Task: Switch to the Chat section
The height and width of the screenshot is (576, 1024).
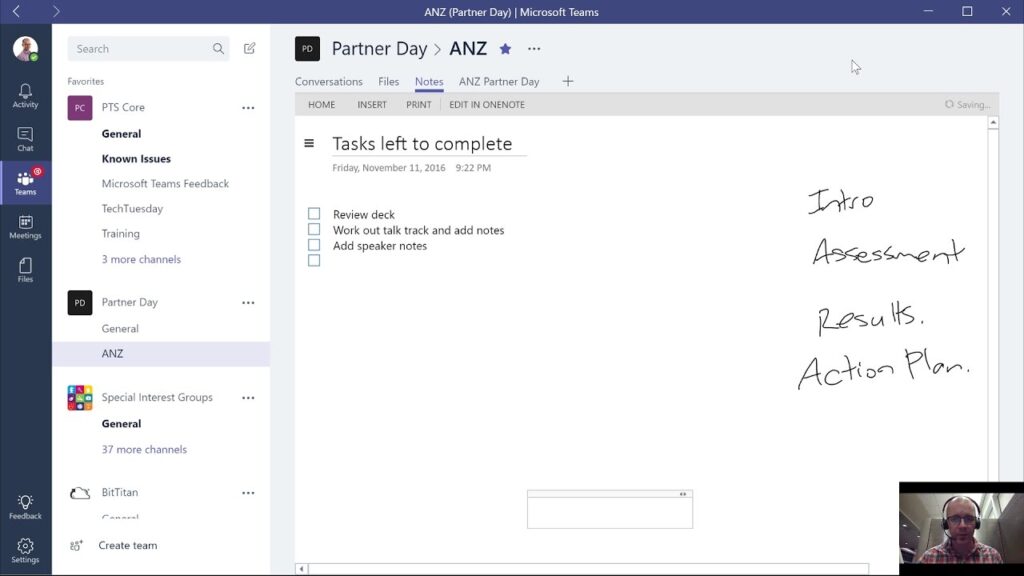Action: pos(25,137)
